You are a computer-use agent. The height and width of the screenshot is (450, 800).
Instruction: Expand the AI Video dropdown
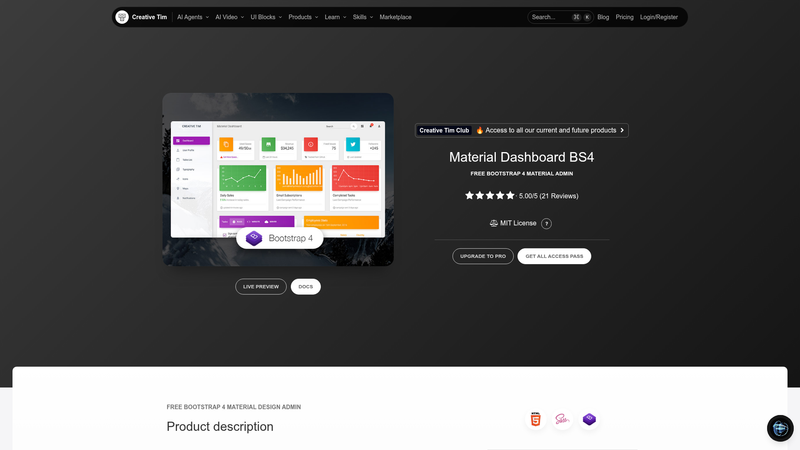pos(230,17)
